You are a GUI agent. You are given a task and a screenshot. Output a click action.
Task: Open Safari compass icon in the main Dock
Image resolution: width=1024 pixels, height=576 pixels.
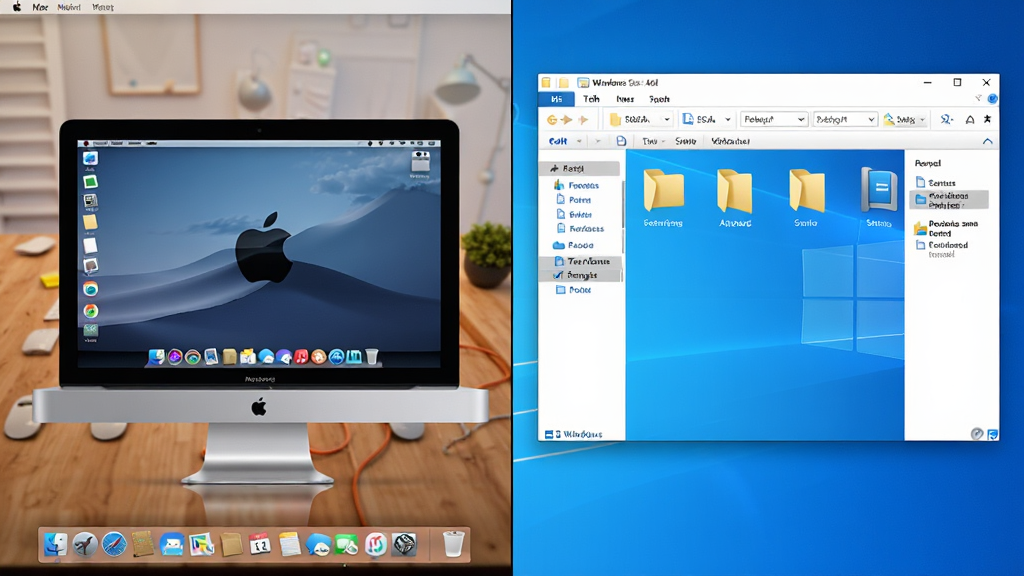[114, 545]
